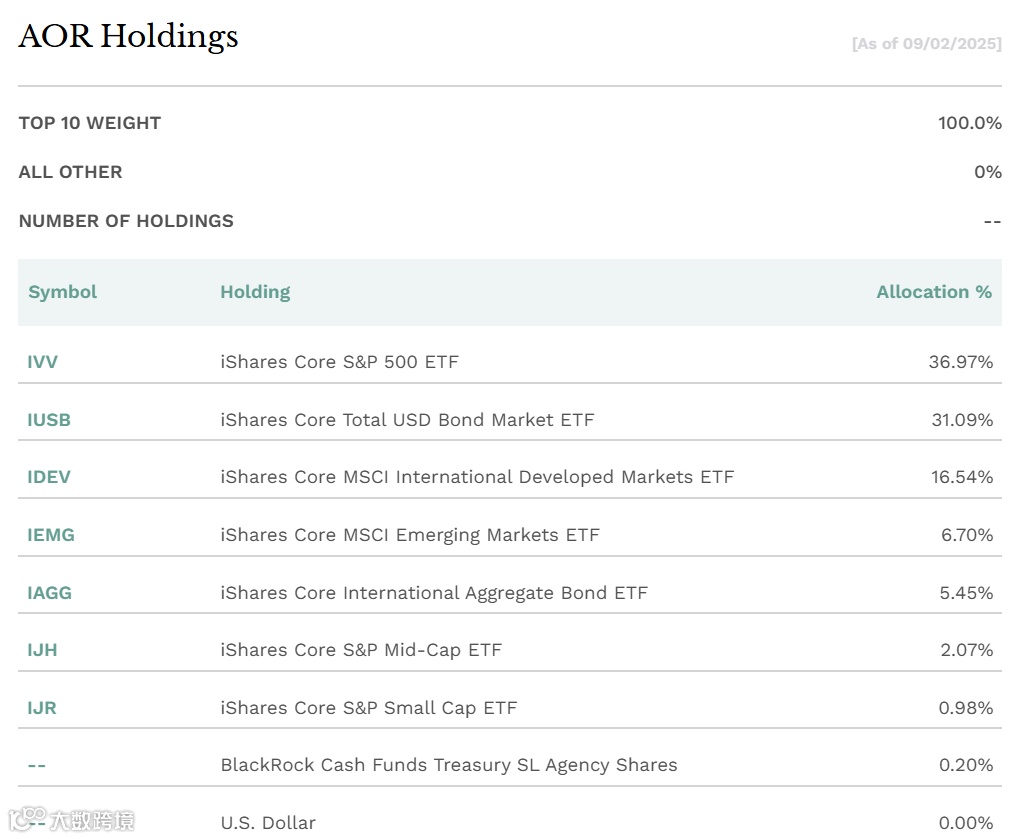Select the NUMBER OF HOLDINGS label
The image size is (1028, 839).
[x=126, y=221]
